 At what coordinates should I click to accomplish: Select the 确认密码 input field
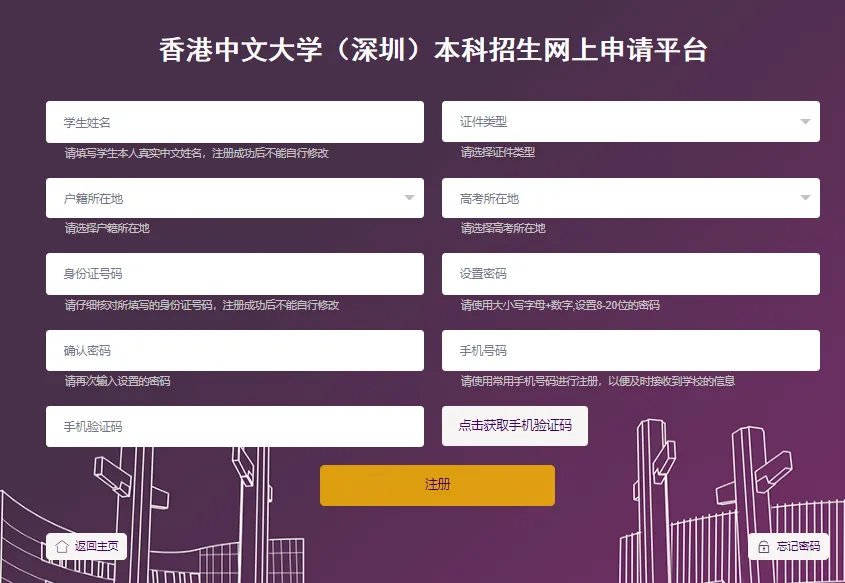coord(235,351)
